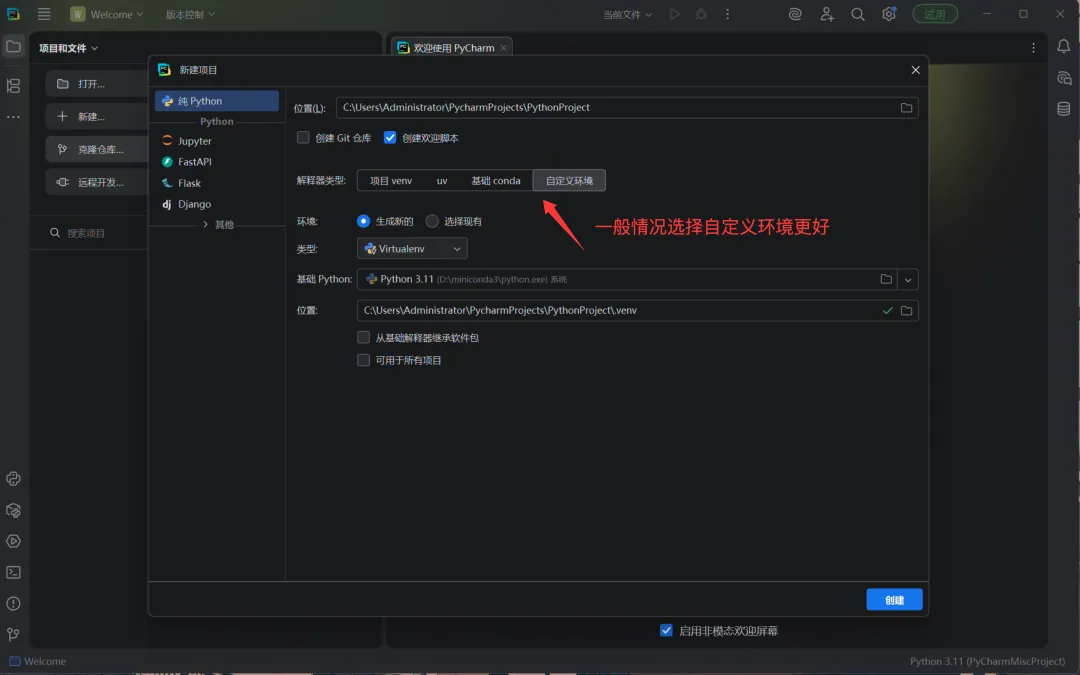This screenshot has height=675, width=1080.
Task: Toggle 启用非模态欢迎屏幕 checkbox
Action: coord(666,630)
